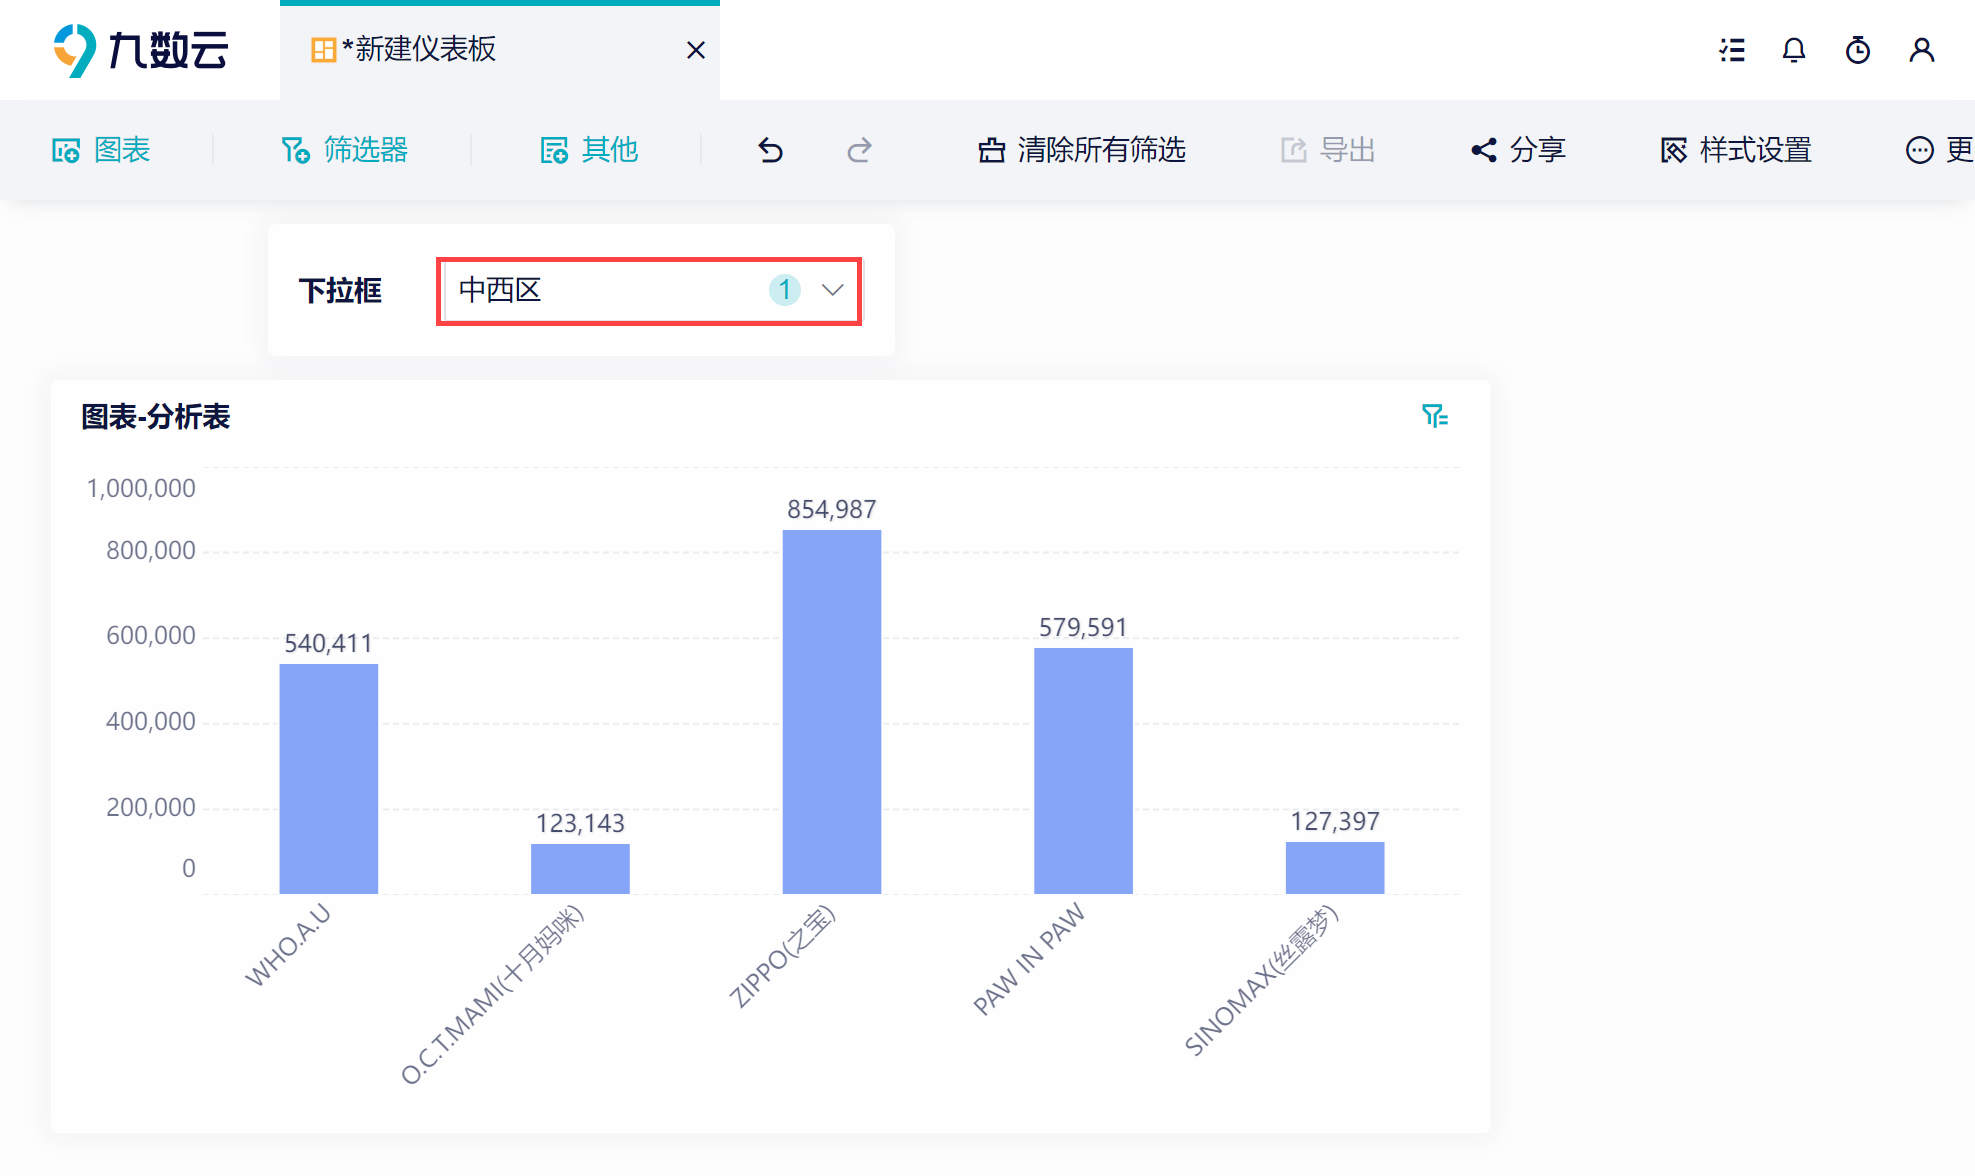Click the SINOMAX(丝露梦) axis label
1975x1176 pixels.
[x=1260, y=980]
